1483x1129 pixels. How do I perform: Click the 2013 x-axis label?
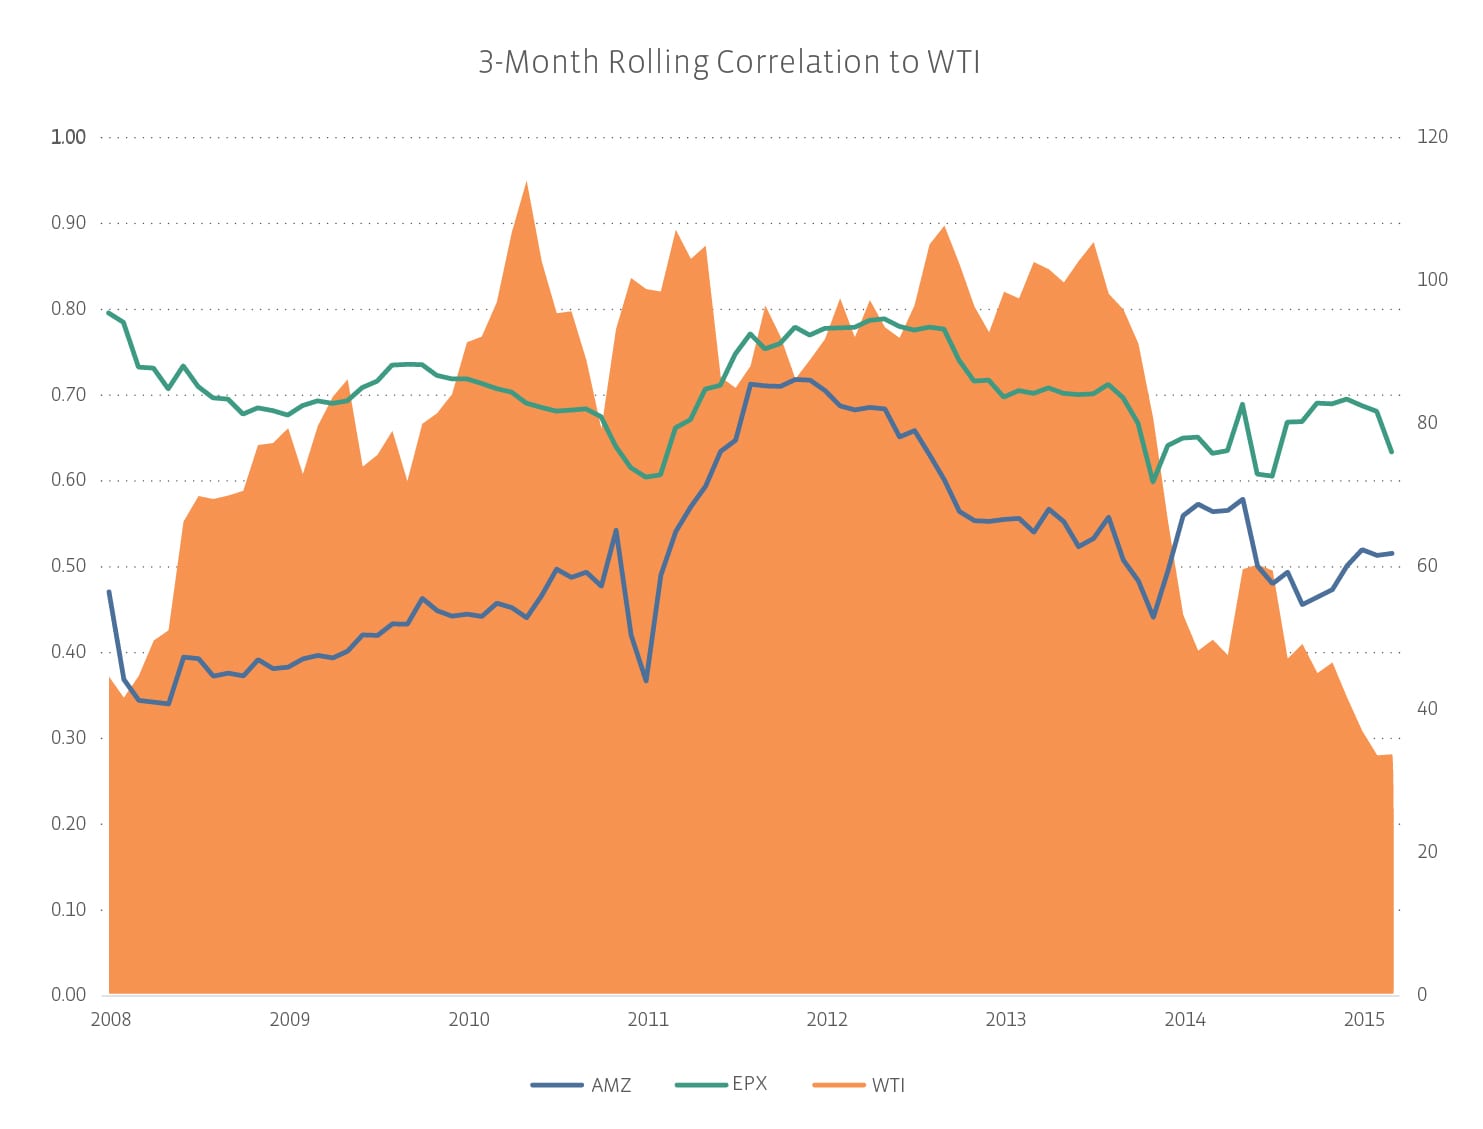click(x=1006, y=1020)
